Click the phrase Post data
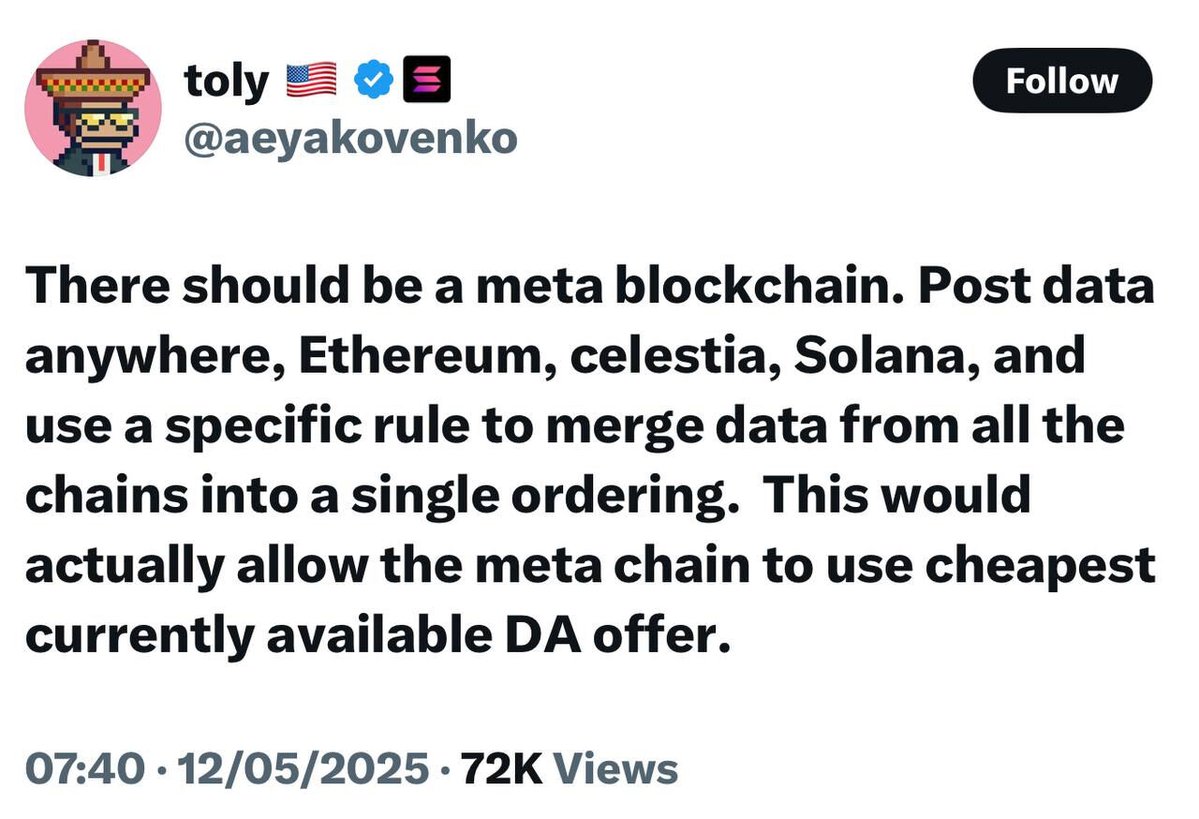 click(1036, 285)
